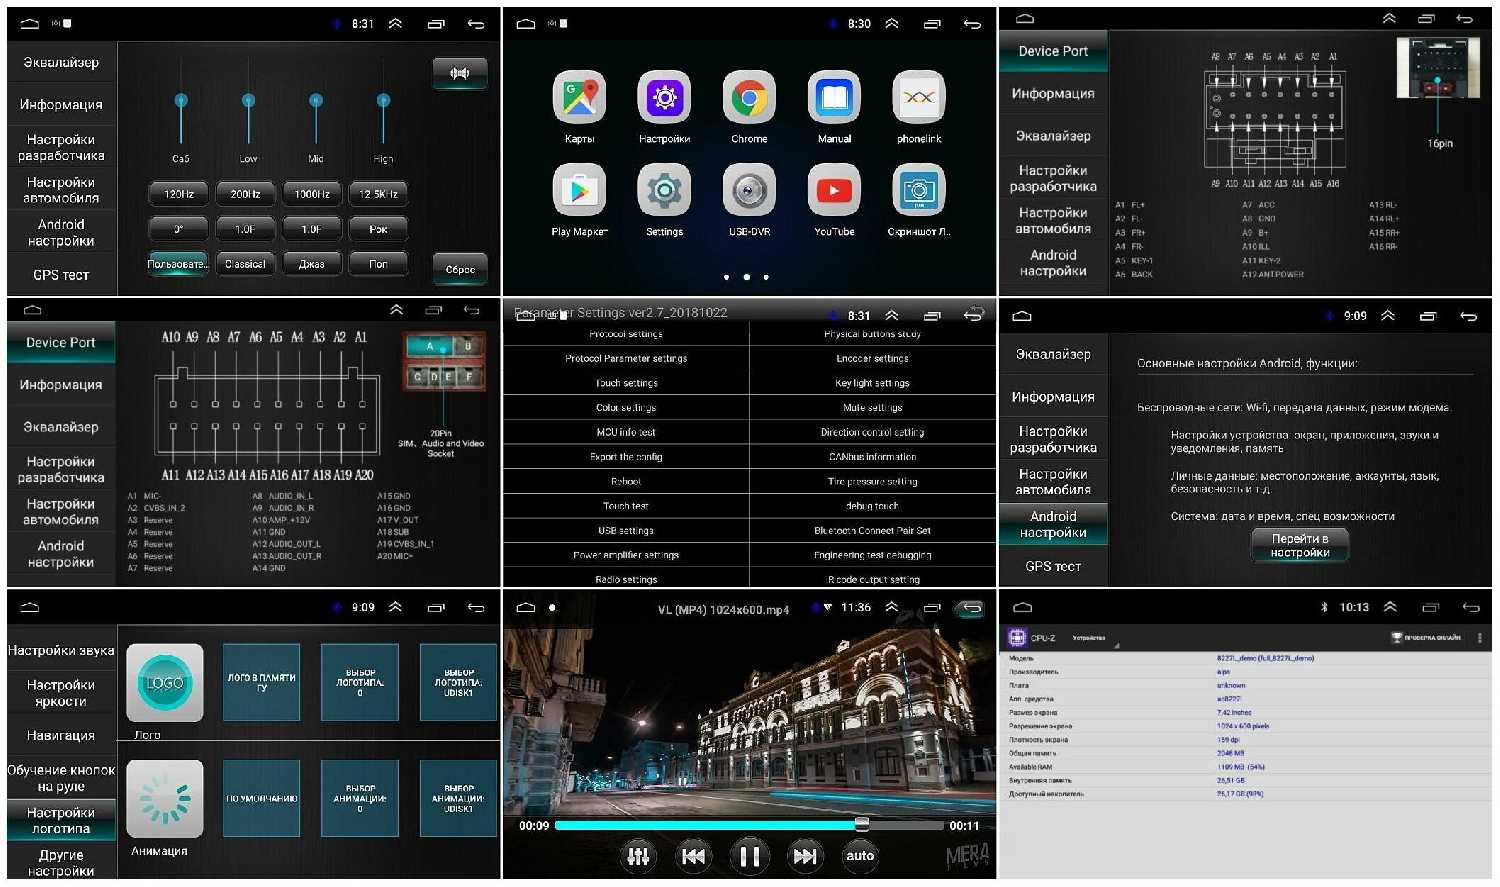Screen dimensions: 1500x887
Task: Expand the Устройство dropdown in CPU-Z
Action: (1094, 638)
